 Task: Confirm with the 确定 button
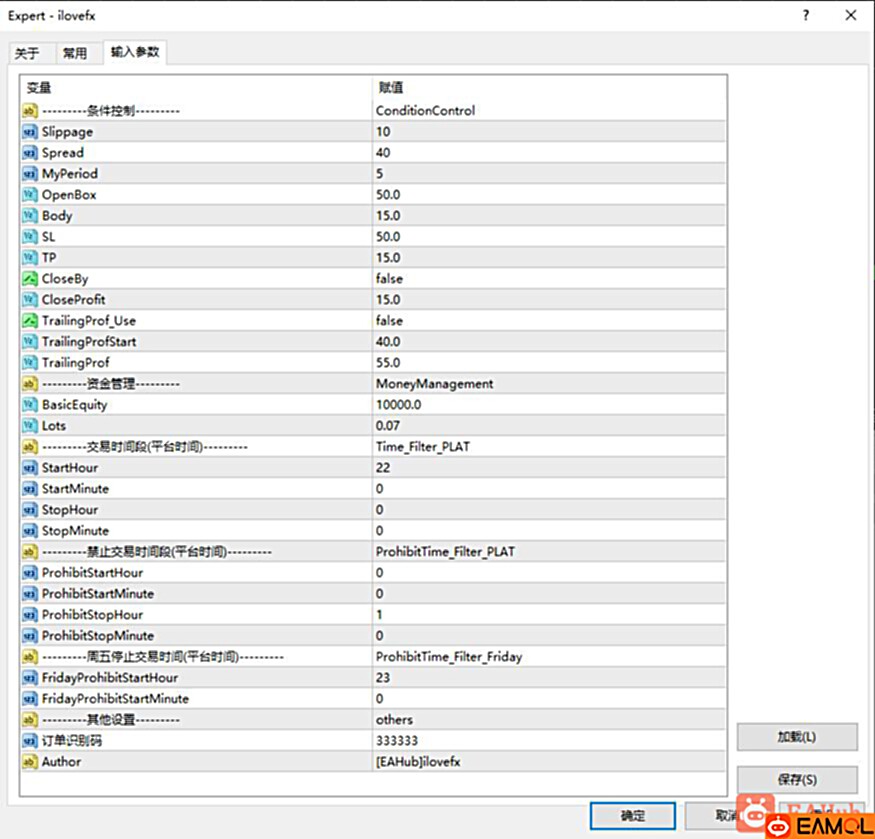click(x=632, y=816)
